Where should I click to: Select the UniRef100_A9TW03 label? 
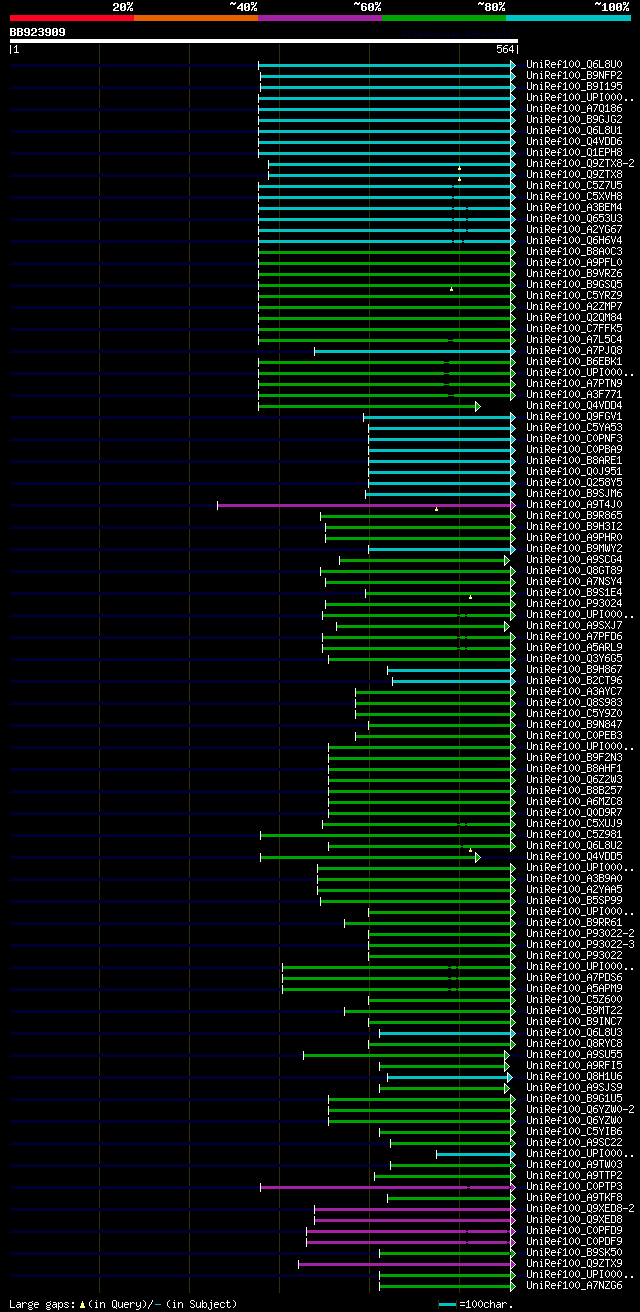pyautogui.click(x=574, y=1165)
